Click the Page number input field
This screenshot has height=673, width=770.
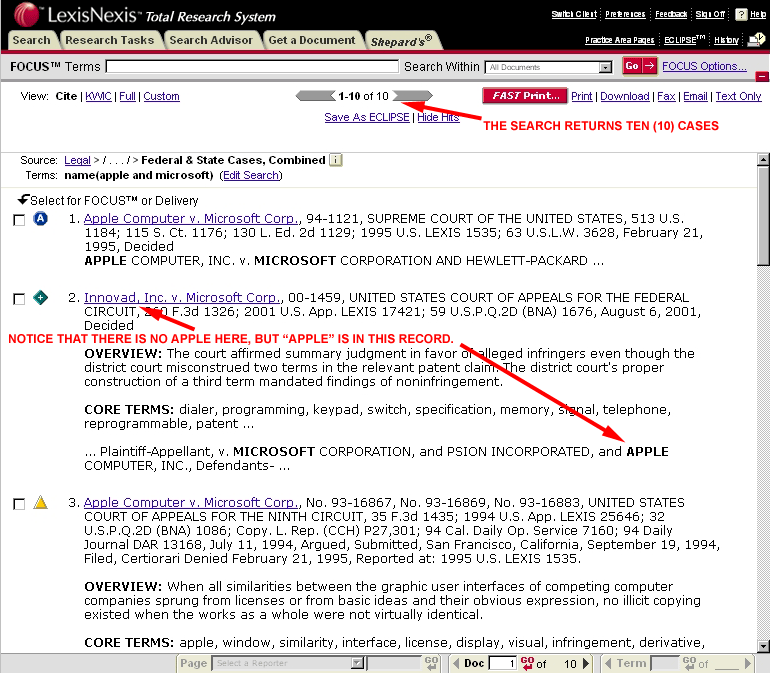[394, 663]
